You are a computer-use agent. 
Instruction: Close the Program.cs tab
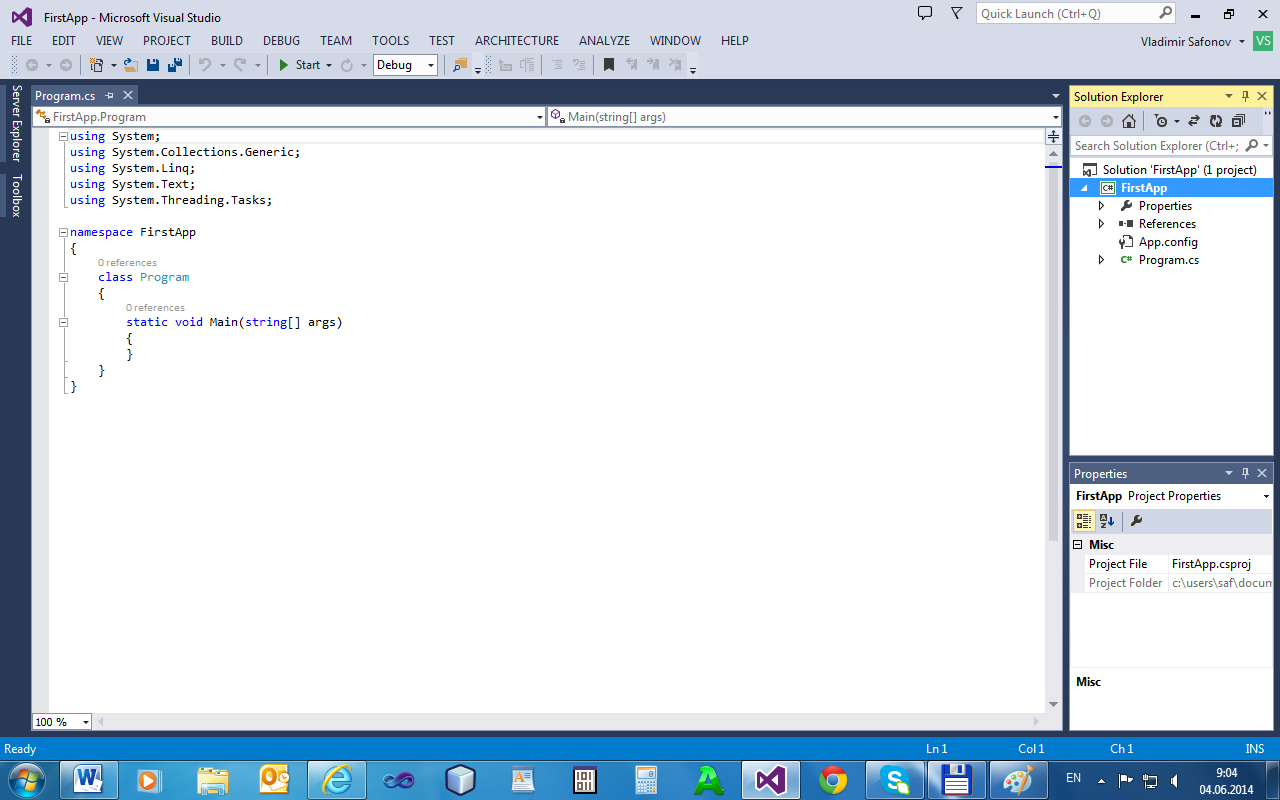(x=127, y=96)
